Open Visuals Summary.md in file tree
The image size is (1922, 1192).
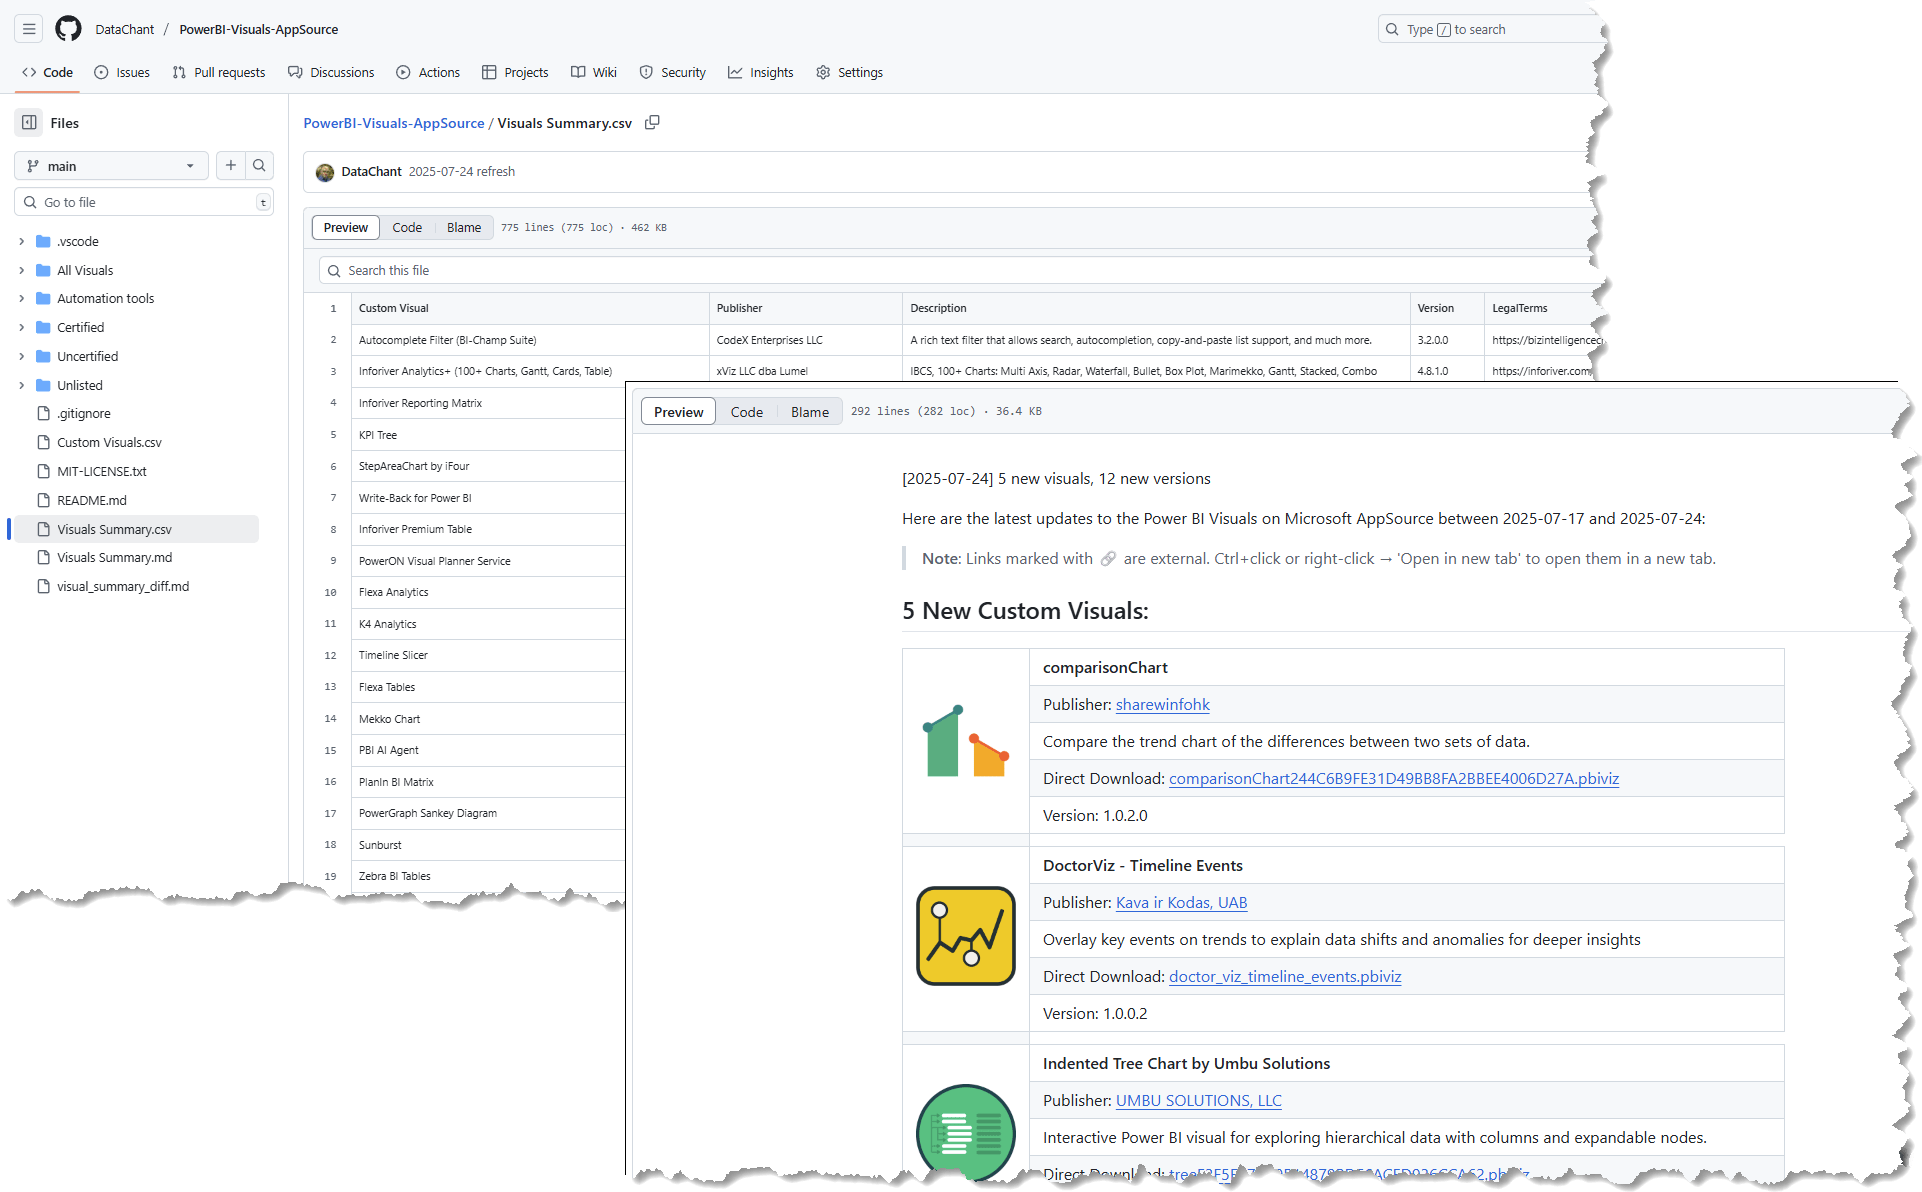[x=114, y=558]
